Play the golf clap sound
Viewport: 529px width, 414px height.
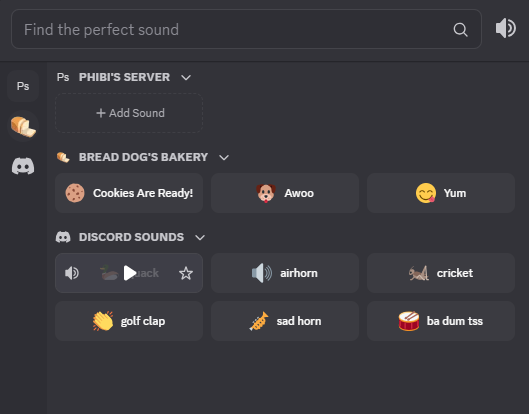129,321
